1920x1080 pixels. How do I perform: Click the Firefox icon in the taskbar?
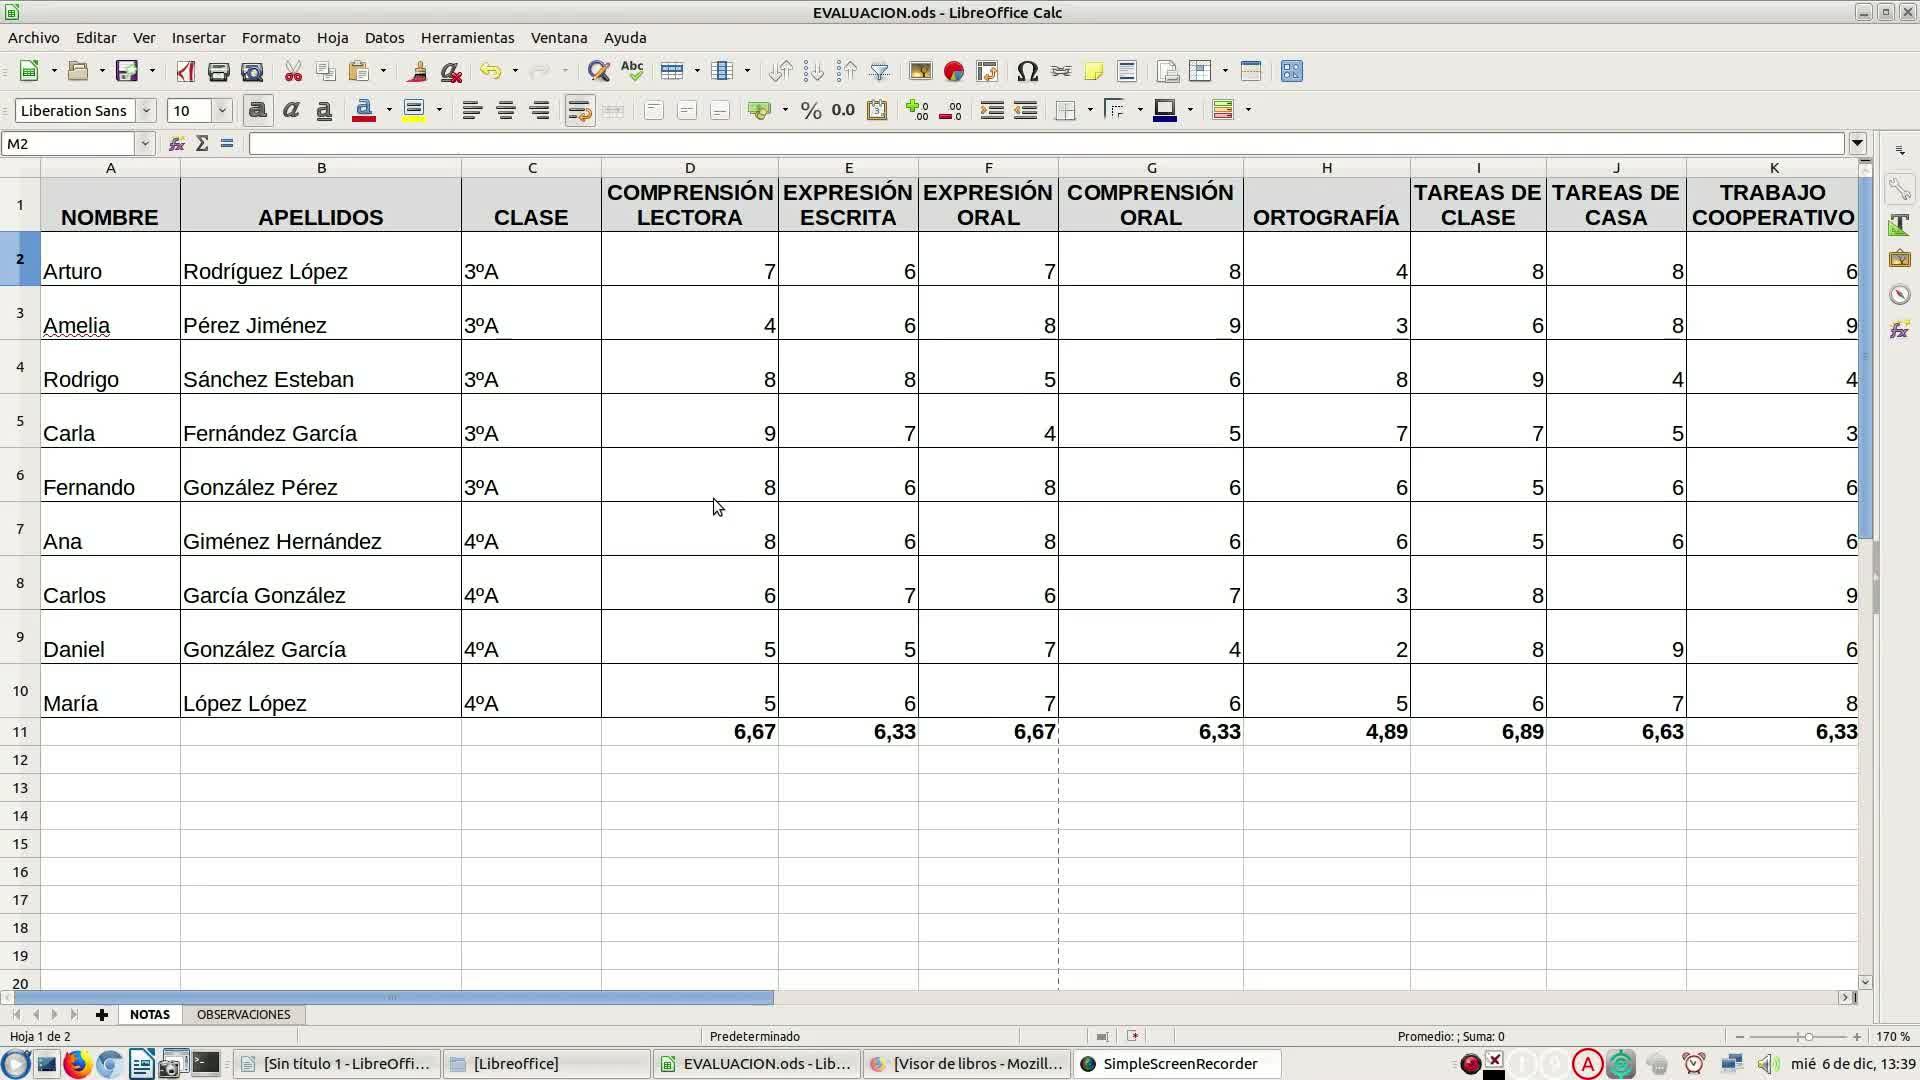pos(77,1064)
